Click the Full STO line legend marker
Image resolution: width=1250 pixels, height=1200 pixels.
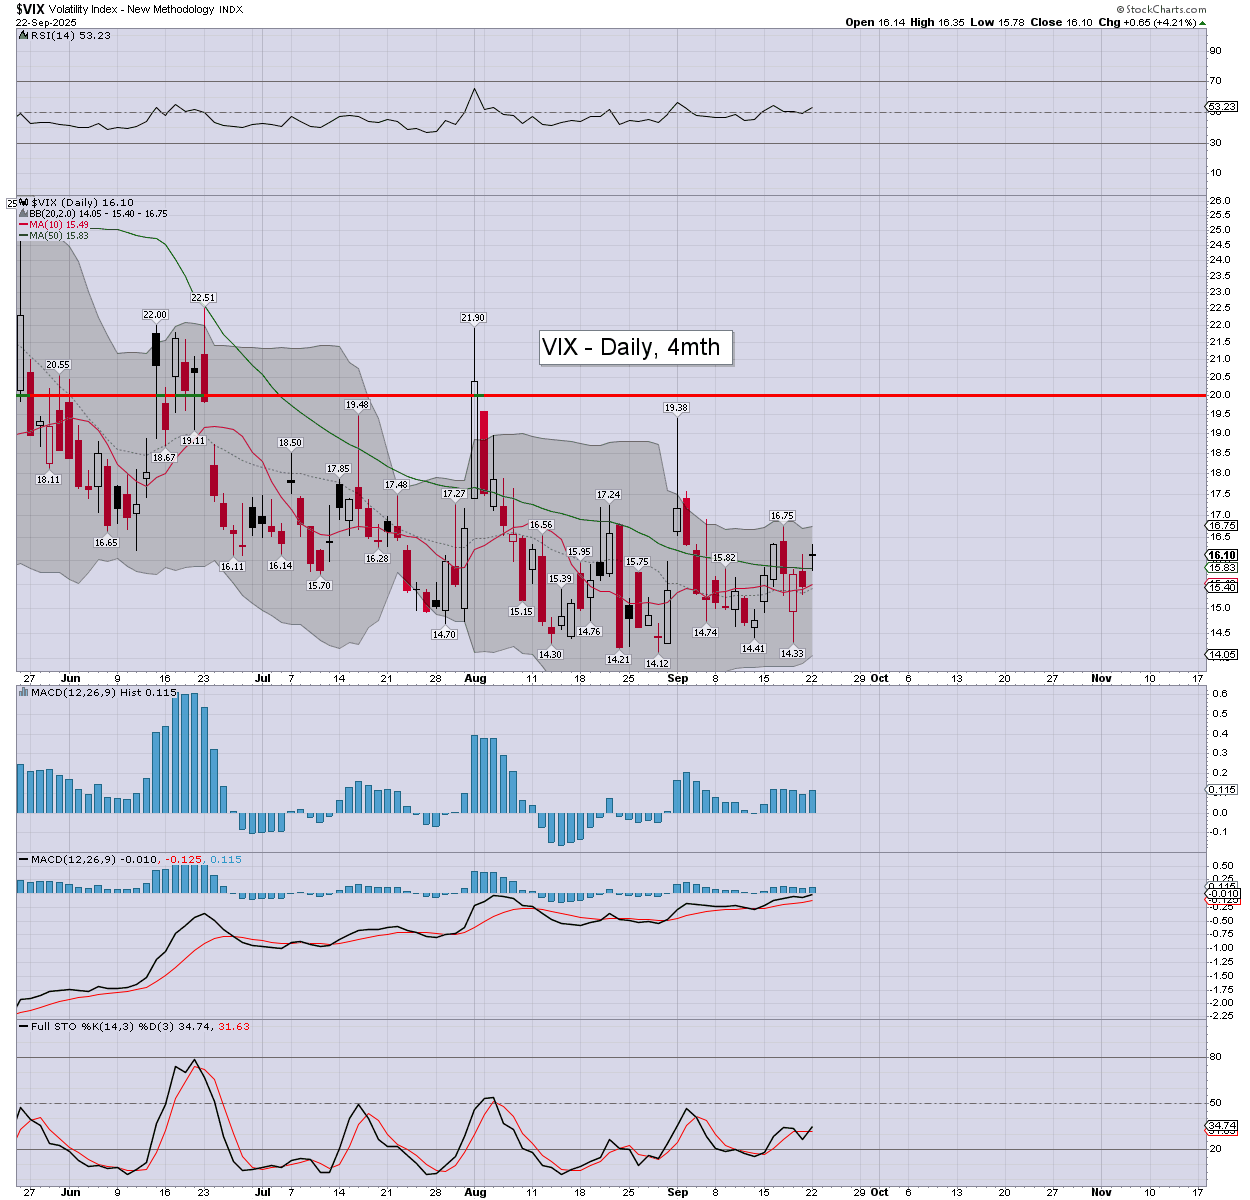click(x=23, y=1026)
